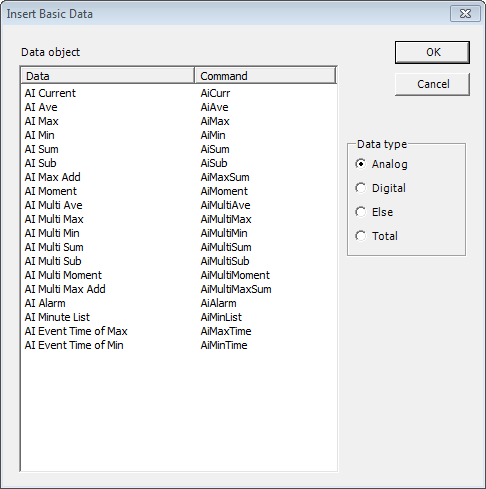The height and width of the screenshot is (489, 486).
Task: Click the Command column header
Action: click(265, 76)
